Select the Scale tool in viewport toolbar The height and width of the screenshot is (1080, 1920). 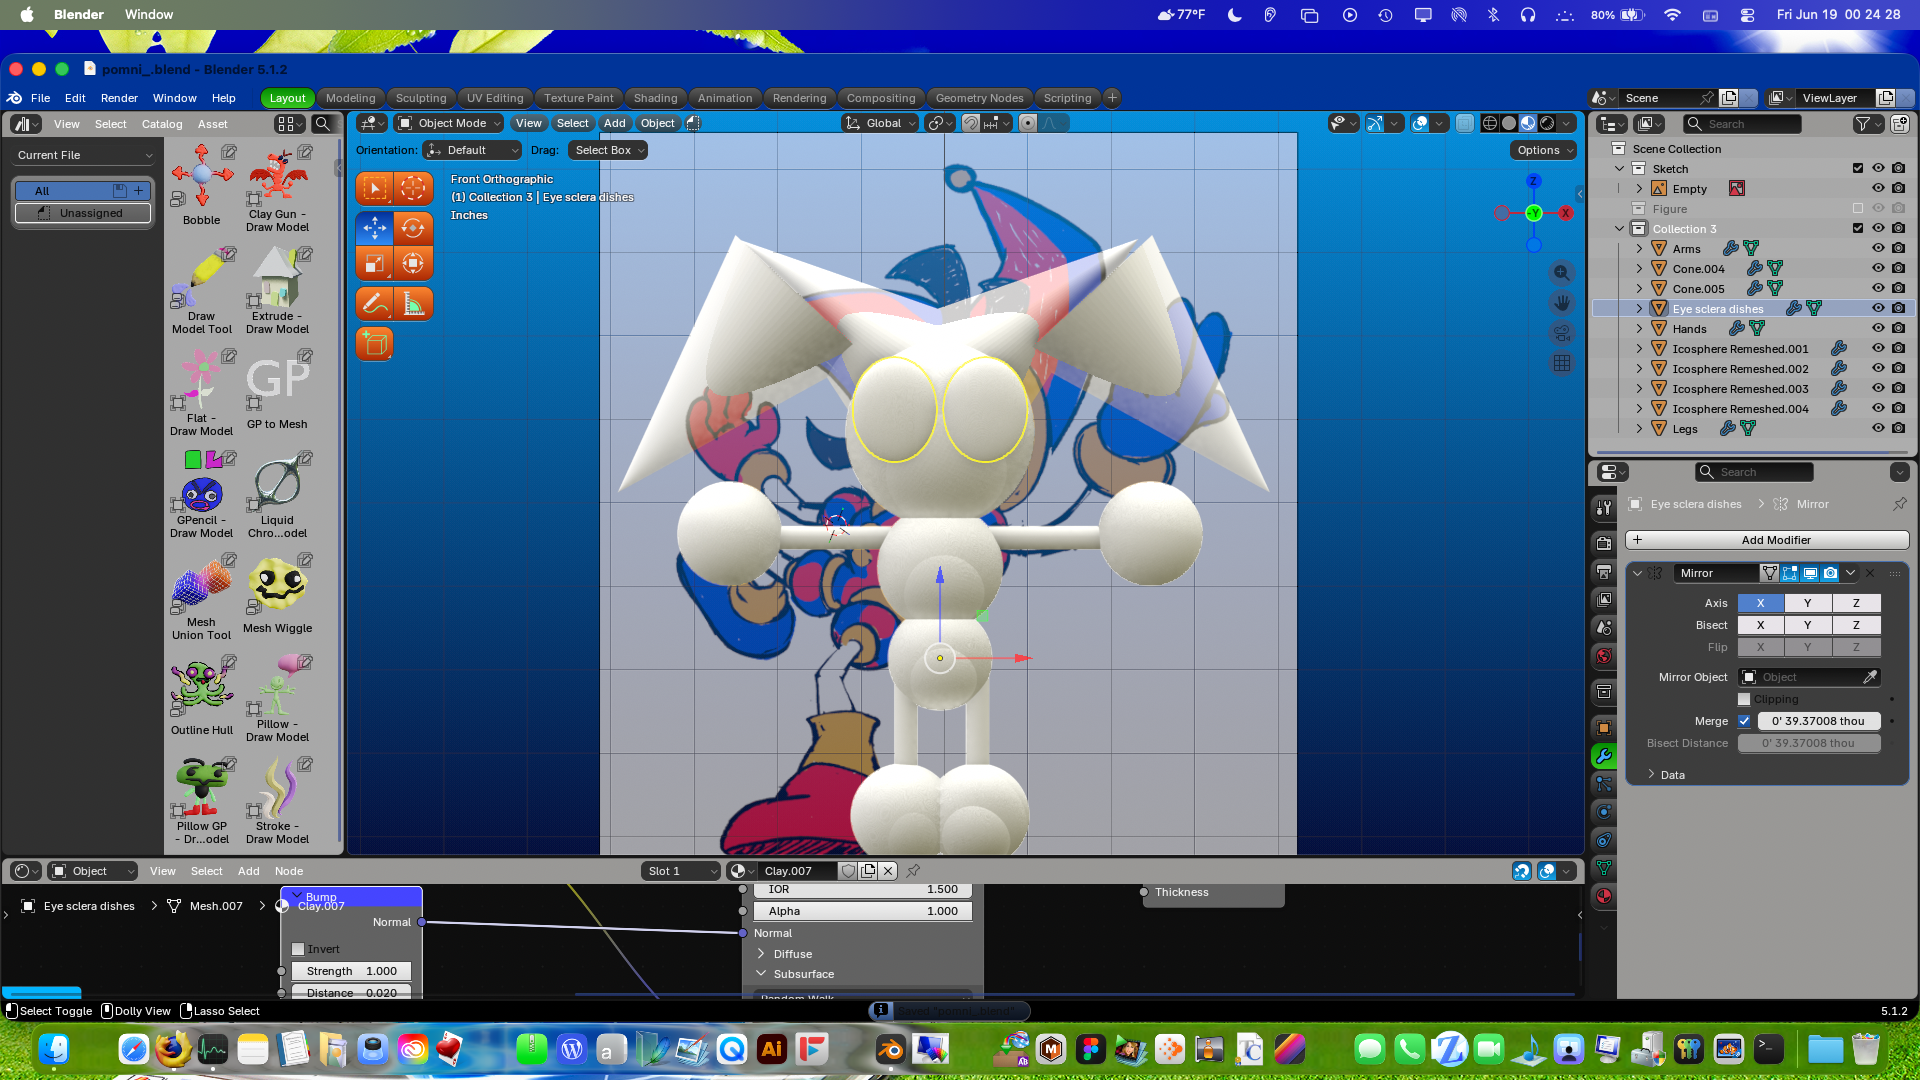point(375,264)
